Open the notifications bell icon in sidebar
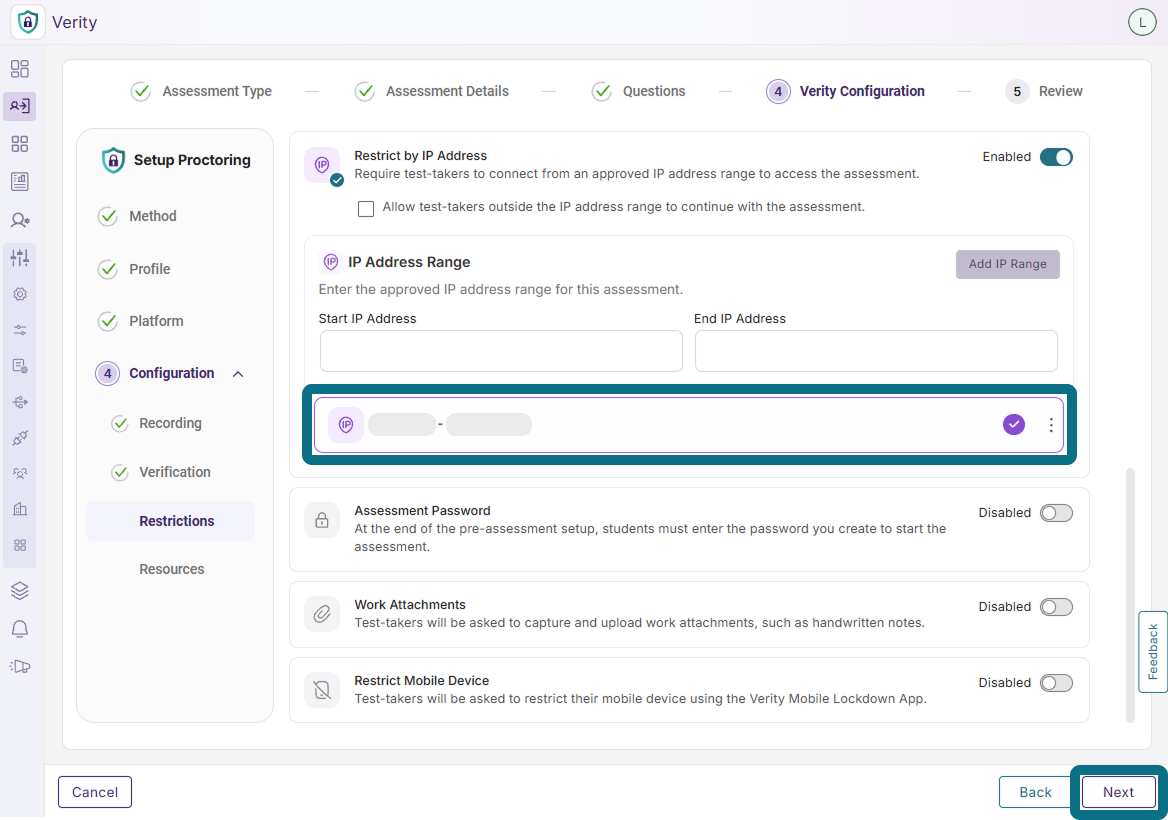1168x820 pixels. (20, 629)
